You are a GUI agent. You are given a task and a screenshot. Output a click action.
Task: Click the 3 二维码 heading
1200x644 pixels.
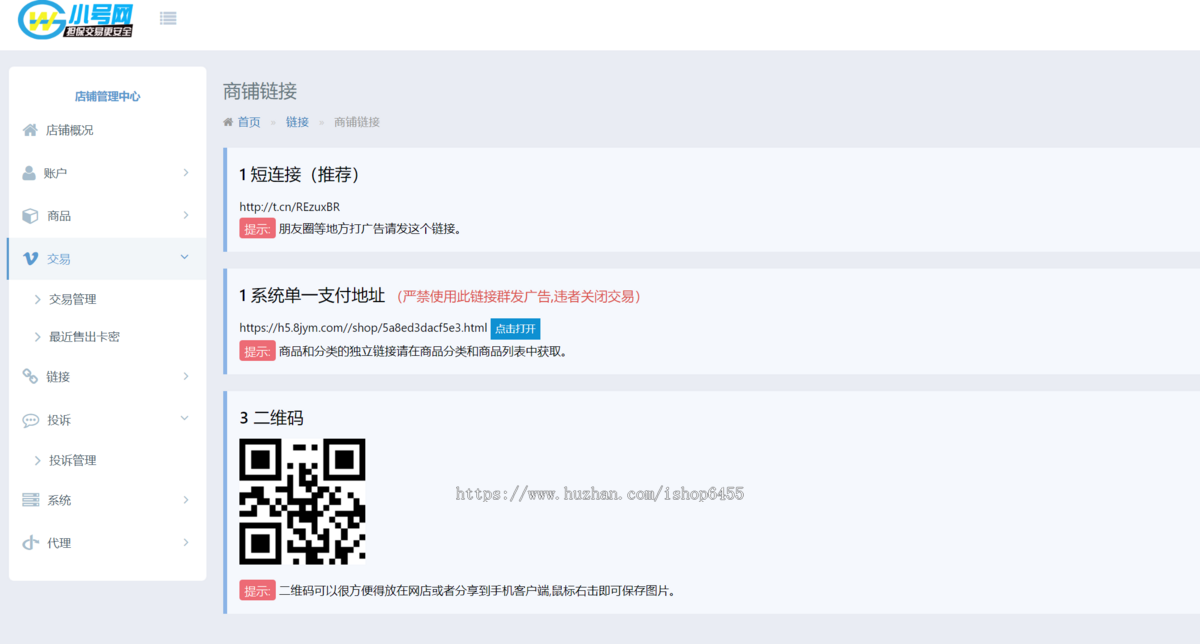coord(271,418)
